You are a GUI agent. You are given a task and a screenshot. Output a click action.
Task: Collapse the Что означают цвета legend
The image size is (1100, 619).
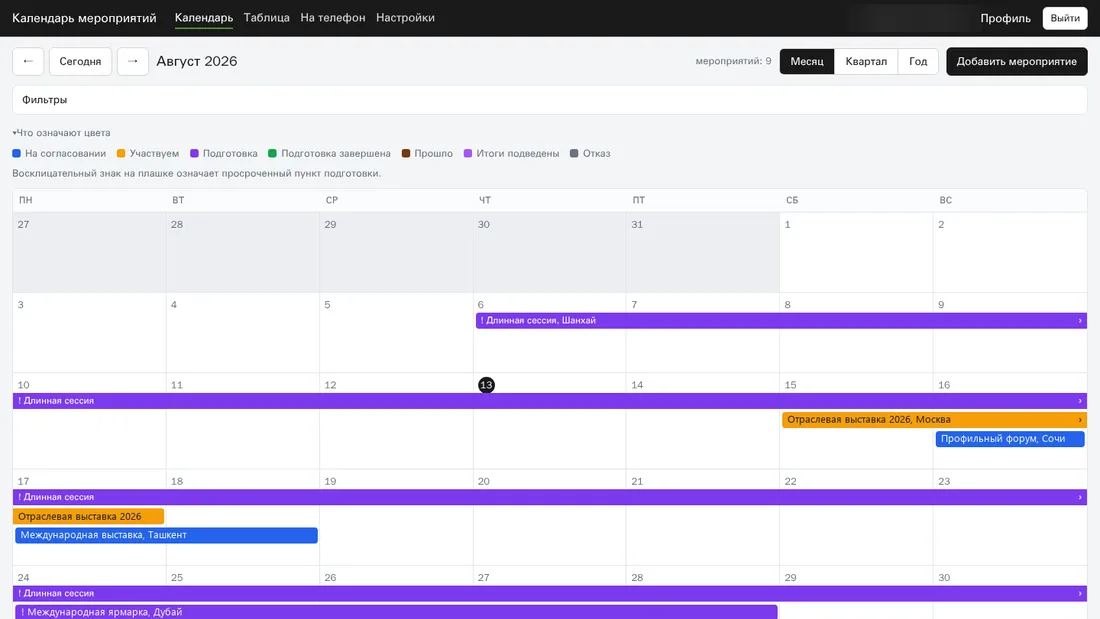61,133
